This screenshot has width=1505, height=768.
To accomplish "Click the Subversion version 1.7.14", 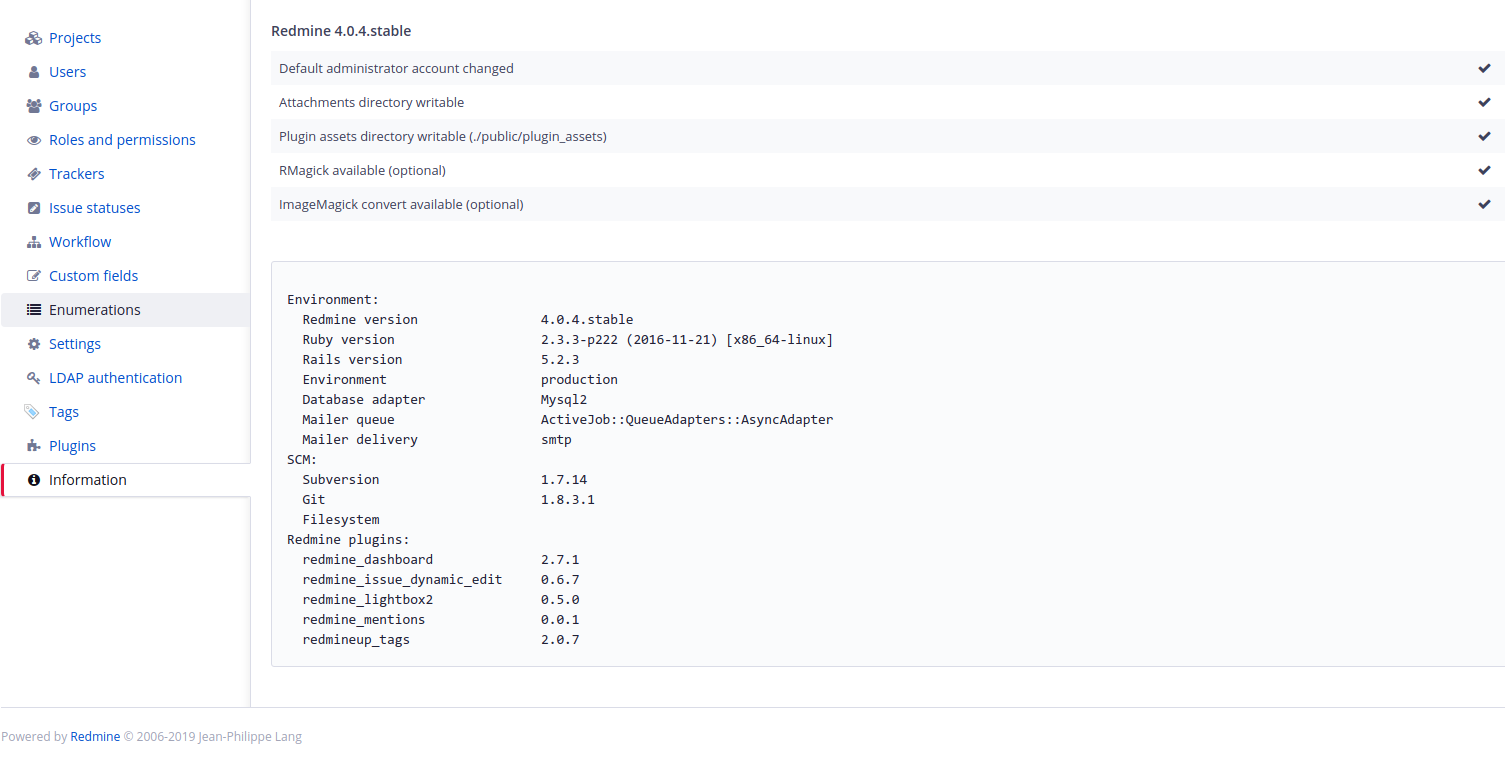I will [564, 480].
